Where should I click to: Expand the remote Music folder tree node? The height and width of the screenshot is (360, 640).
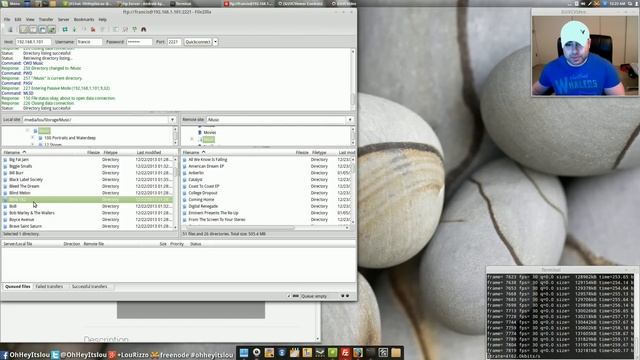coord(192,139)
